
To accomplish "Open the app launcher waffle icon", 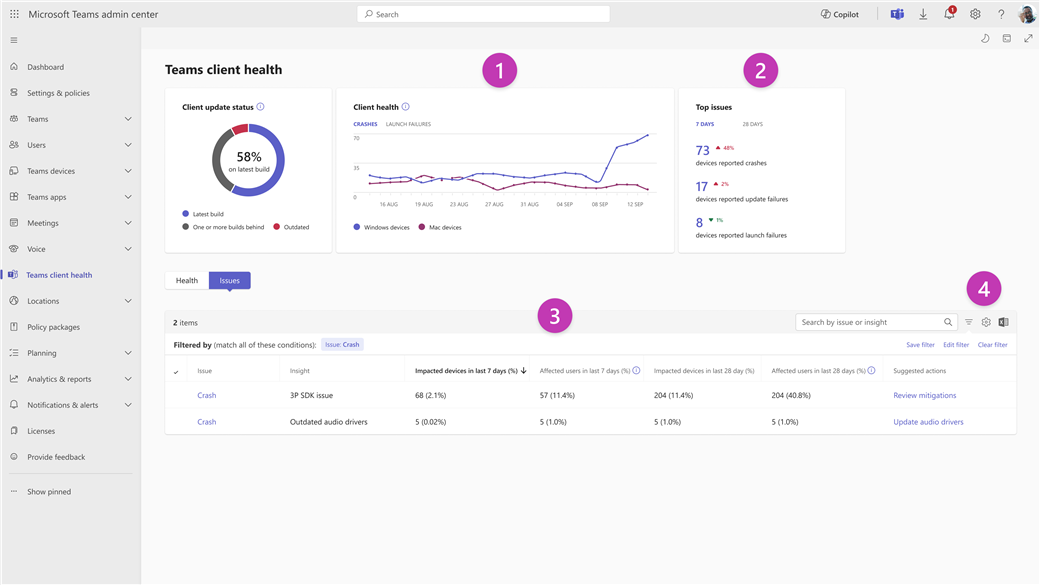I will (14, 14).
